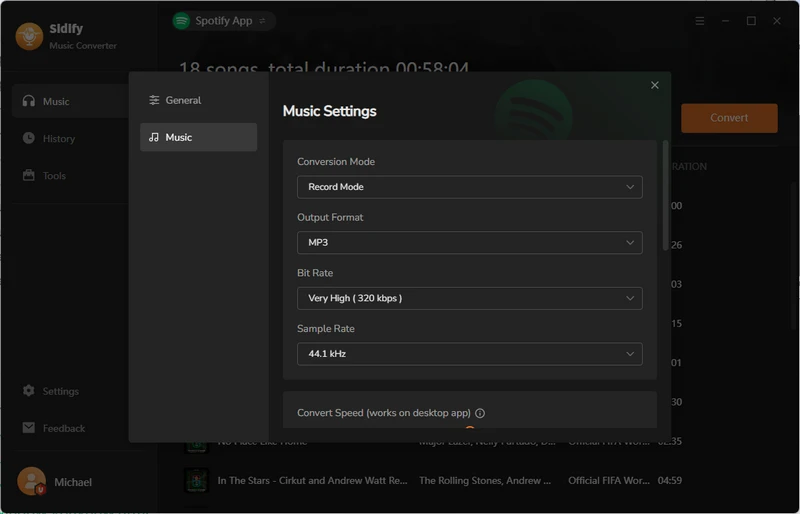
Task: Click the Rolling Stones artist cell
Action: pos(485,480)
